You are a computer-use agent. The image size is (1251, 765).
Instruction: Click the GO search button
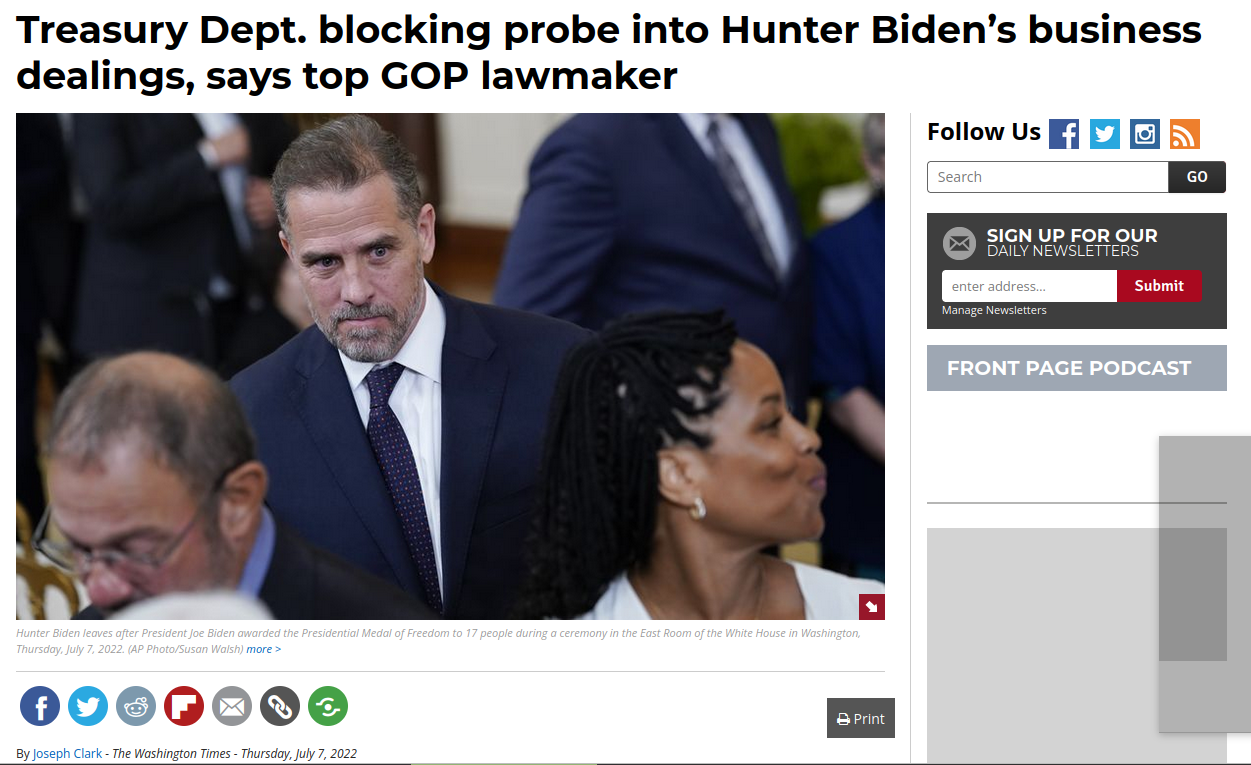[1197, 177]
